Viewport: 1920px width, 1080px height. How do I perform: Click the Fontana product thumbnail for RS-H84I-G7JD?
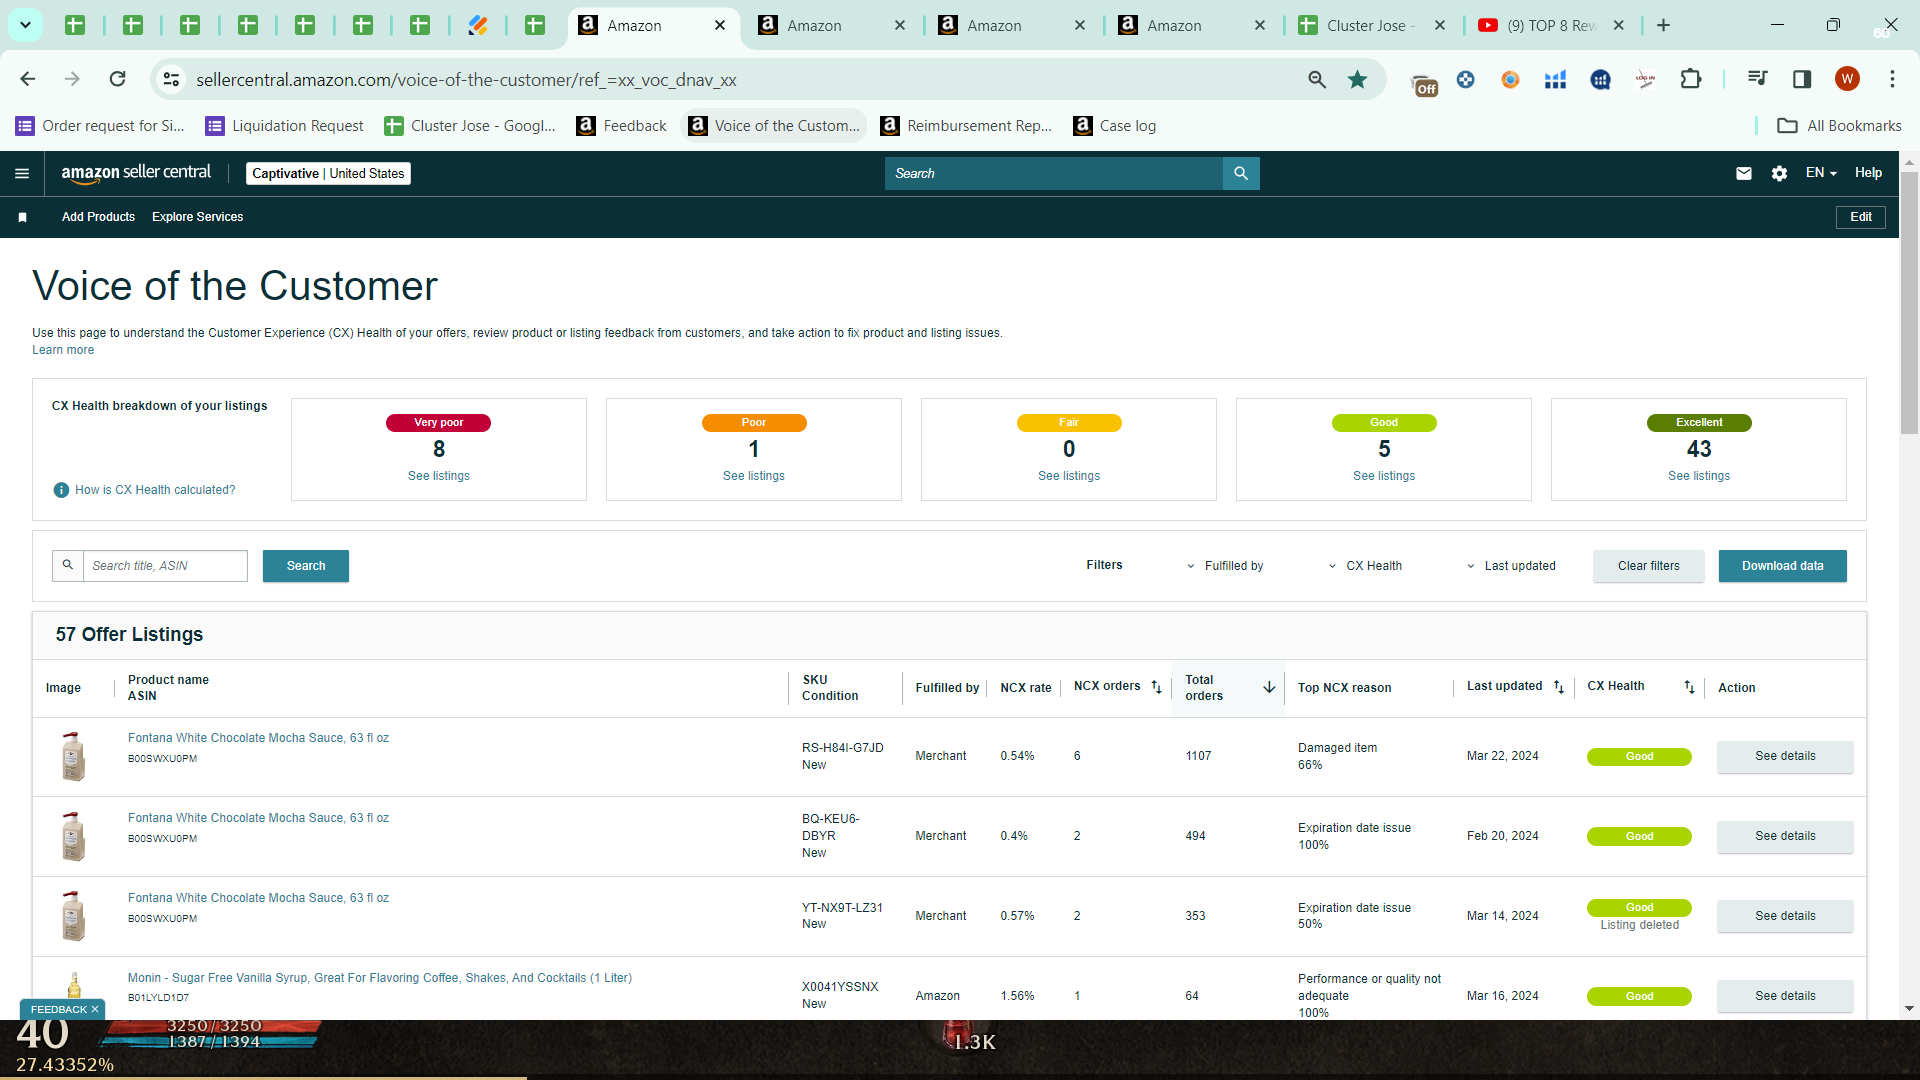pyautogui.click(x=73, y=757)
